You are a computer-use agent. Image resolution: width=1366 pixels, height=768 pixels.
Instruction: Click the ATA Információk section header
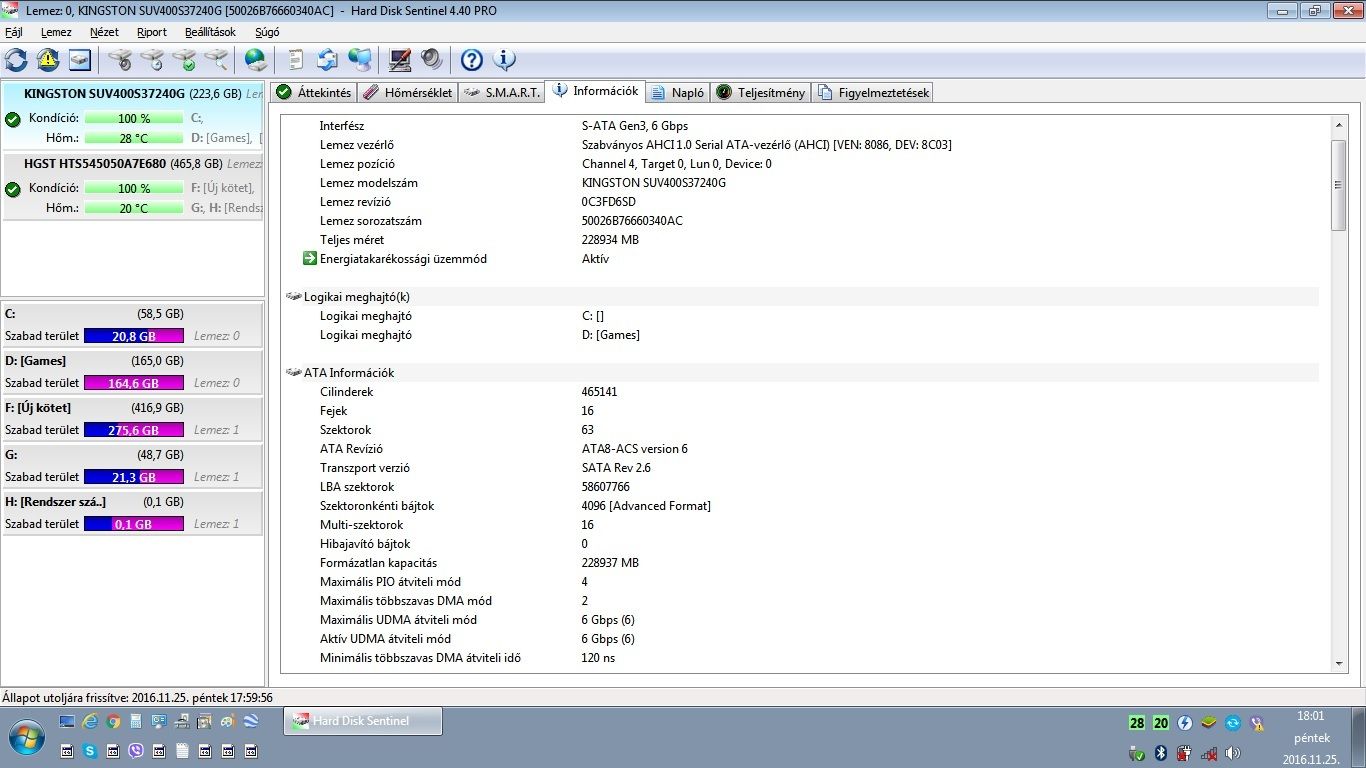tap(349, 373)
